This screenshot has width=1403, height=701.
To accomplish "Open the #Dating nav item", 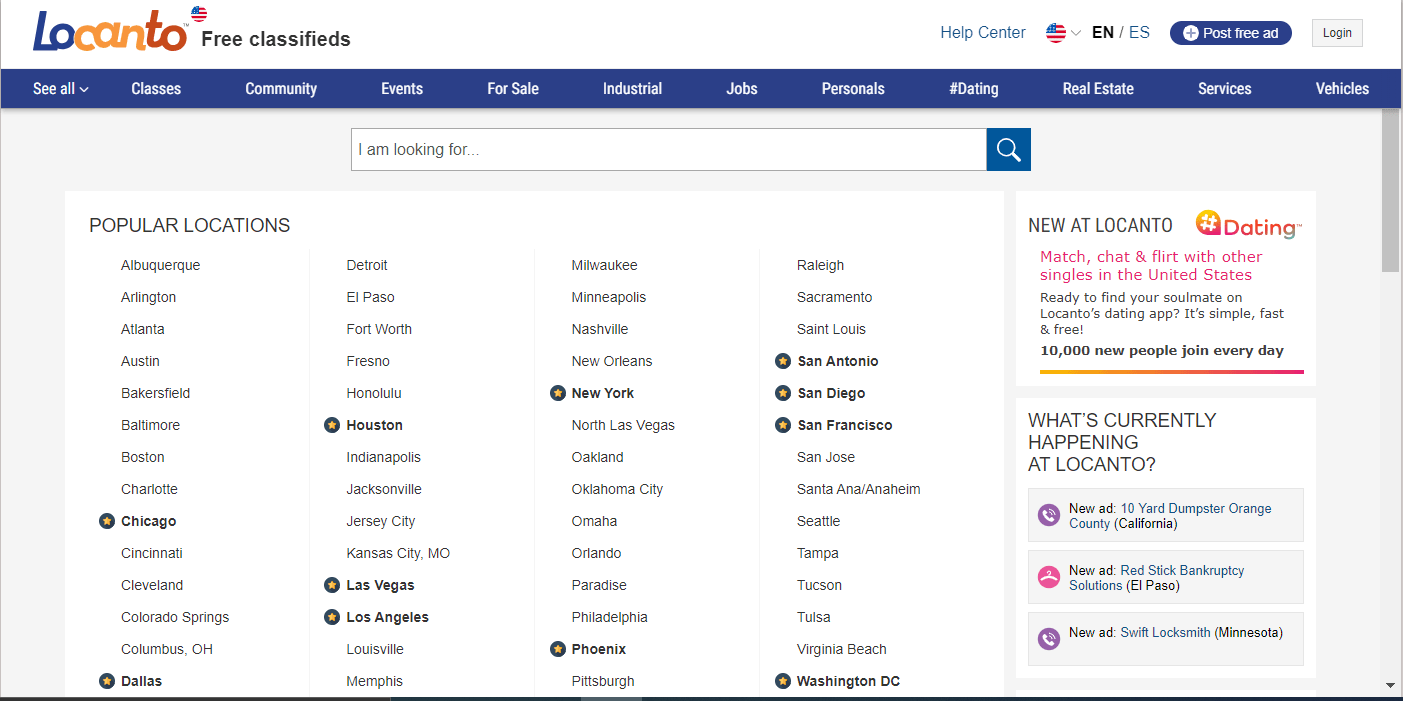I will click(x=974, y=89).
